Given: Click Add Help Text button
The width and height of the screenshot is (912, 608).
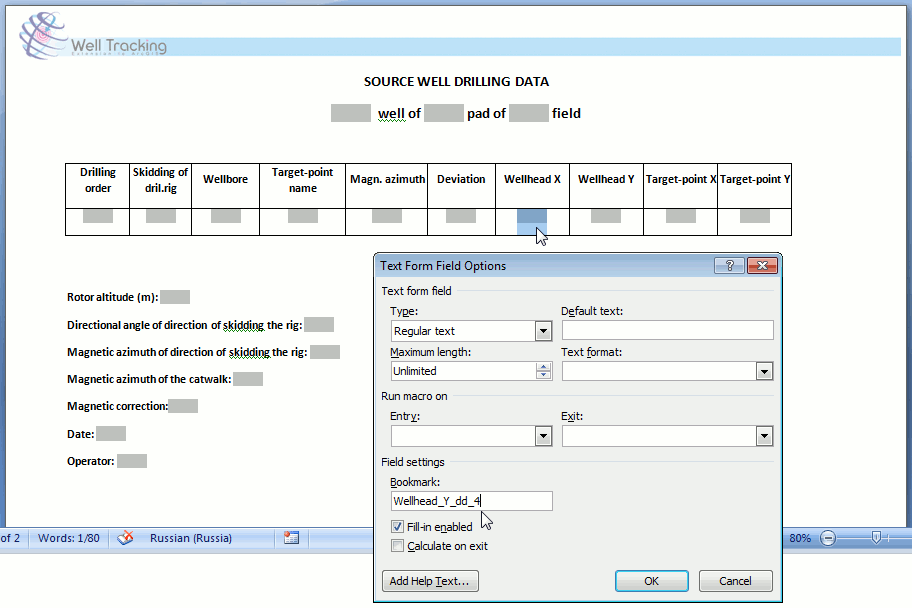Looking at the screenshot, I should pos(430,581).
